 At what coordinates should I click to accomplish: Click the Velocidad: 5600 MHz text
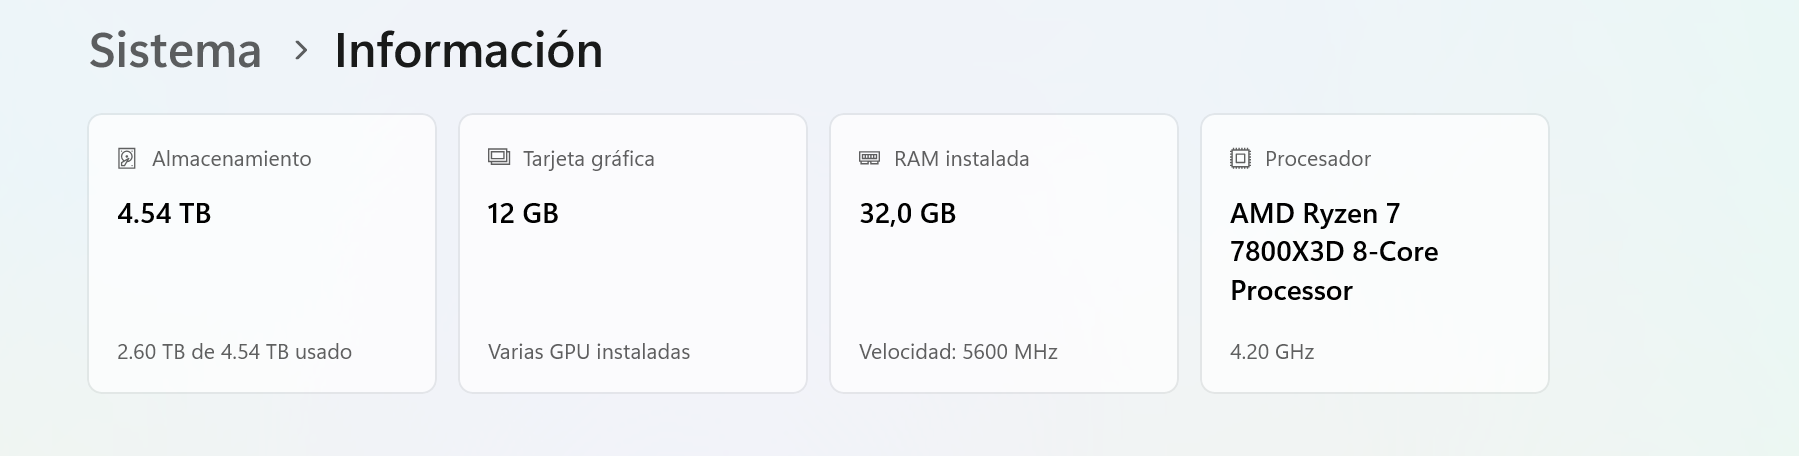pyautogui.click(x=958, y=352)
